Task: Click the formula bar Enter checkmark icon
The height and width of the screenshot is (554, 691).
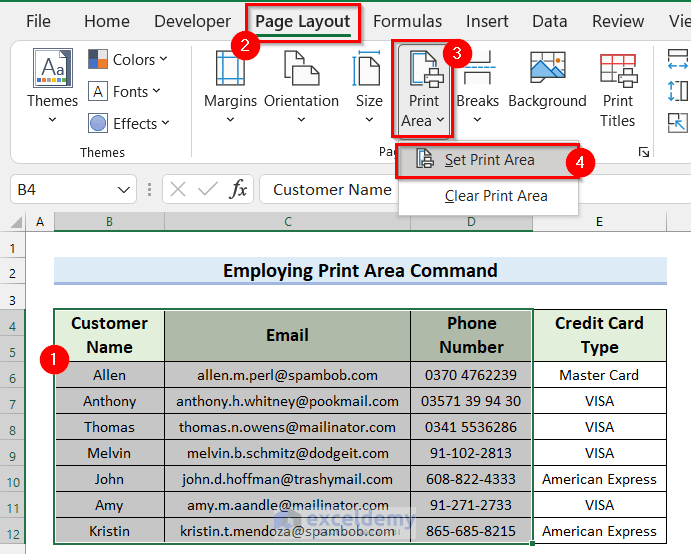Action: tap(208, 190)
